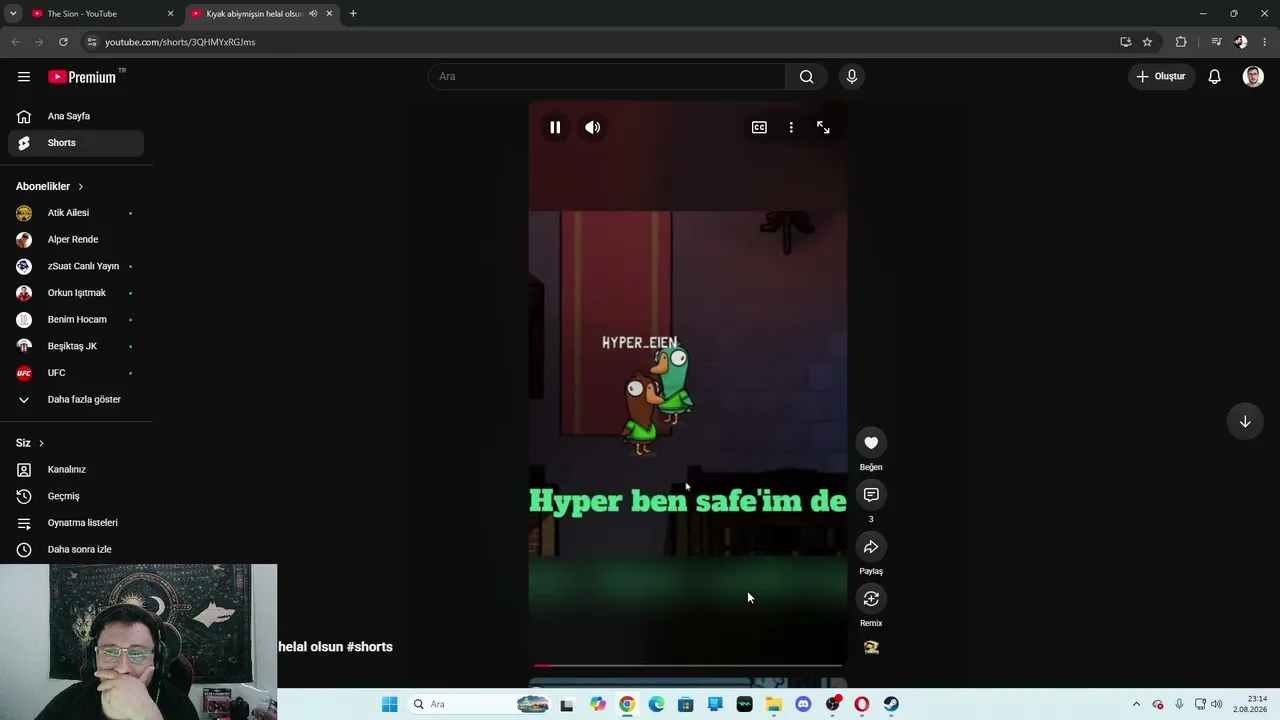Open YouTube notifications bell
Viewport: 1280px width, 720px height.
pyautogui.click(x=1215, y=76)
